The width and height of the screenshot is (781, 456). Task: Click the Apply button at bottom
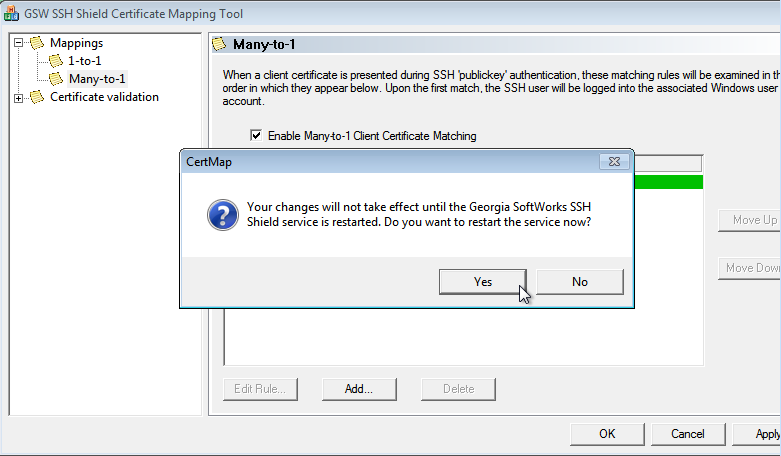point(757,434)
